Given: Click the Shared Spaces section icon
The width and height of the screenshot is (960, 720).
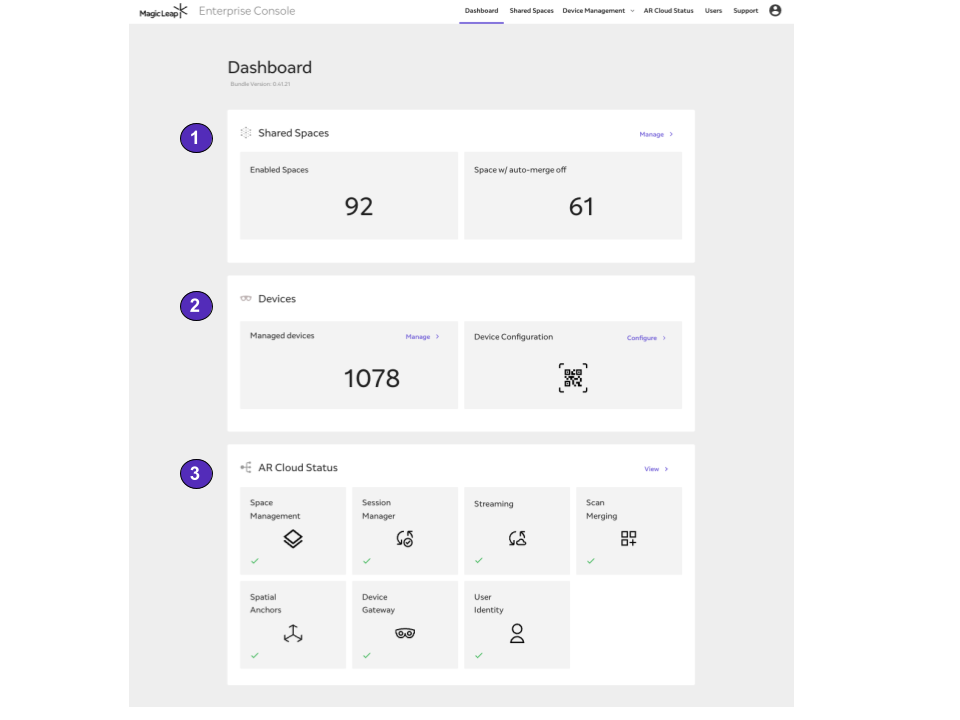Looking at the screenshot, I should (x=246, y=133).
